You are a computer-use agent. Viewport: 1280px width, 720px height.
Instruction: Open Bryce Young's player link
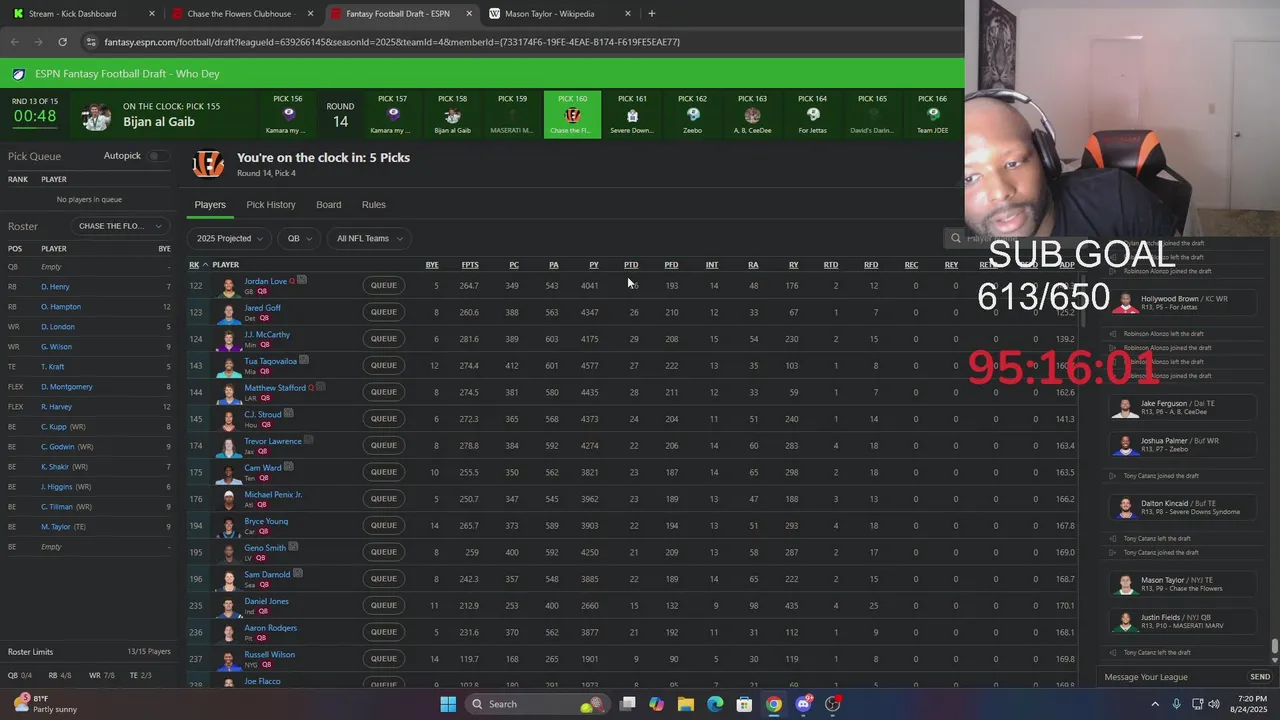click(266, 521)
